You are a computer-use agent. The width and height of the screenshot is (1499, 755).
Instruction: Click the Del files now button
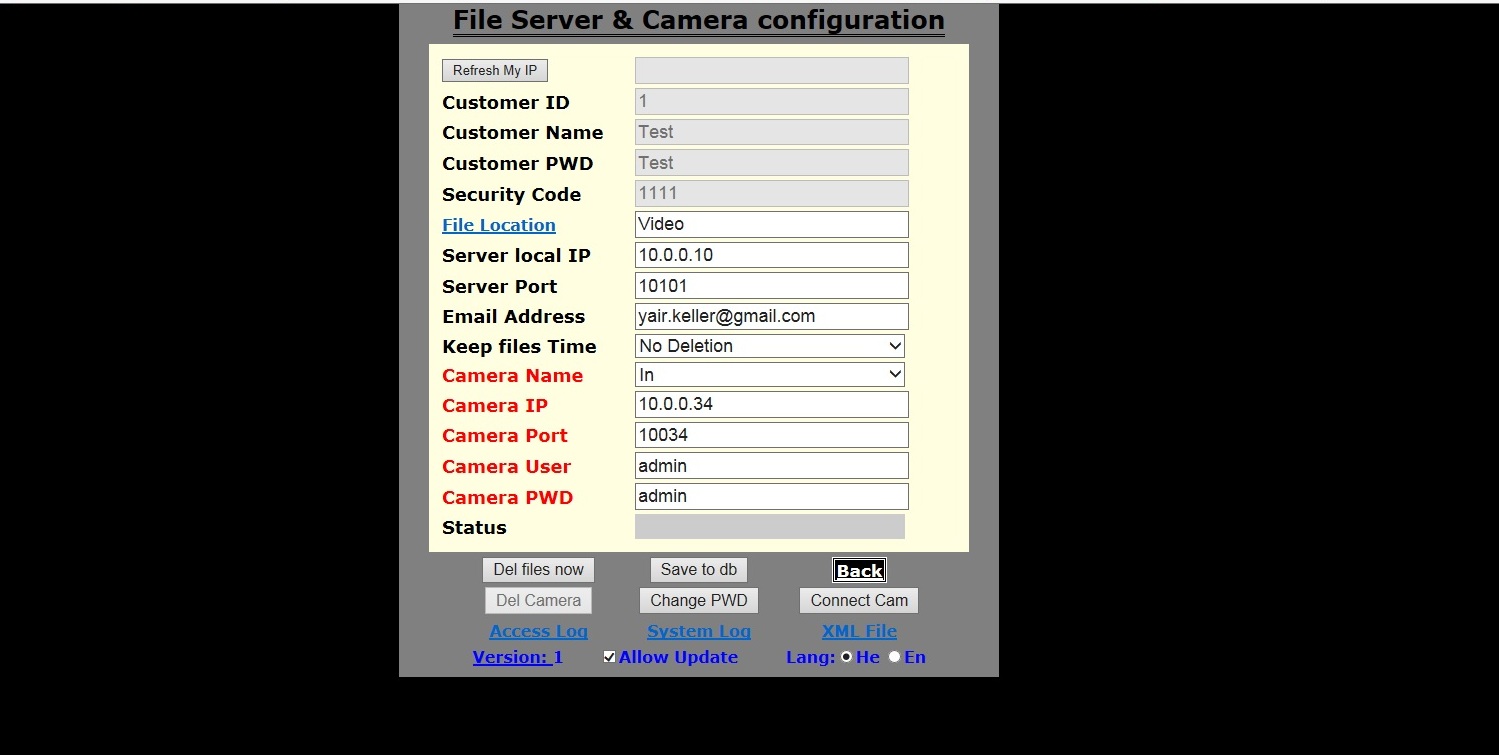pyautogui.click(x=538, y=570)
